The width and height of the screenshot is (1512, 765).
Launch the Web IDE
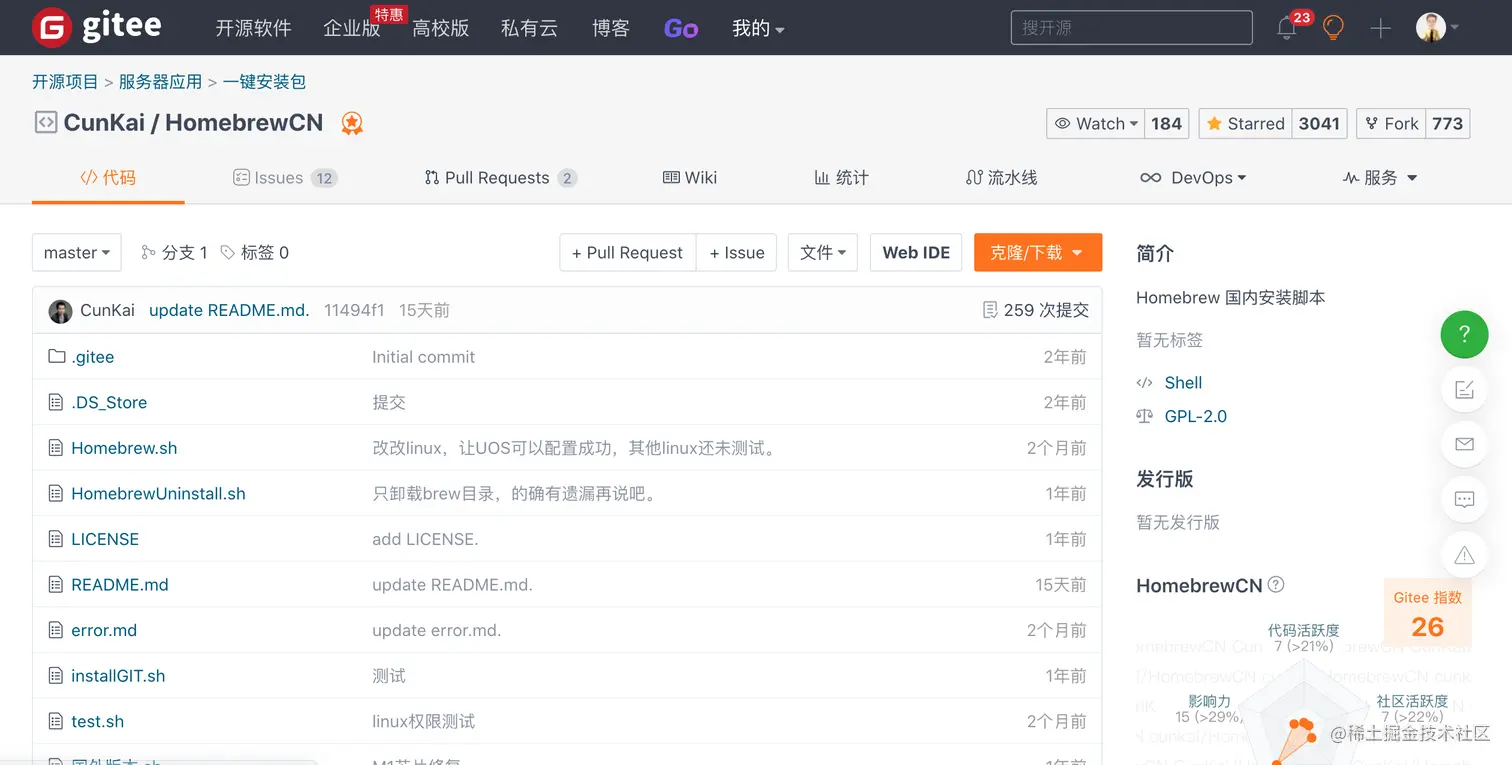[916, 252]
